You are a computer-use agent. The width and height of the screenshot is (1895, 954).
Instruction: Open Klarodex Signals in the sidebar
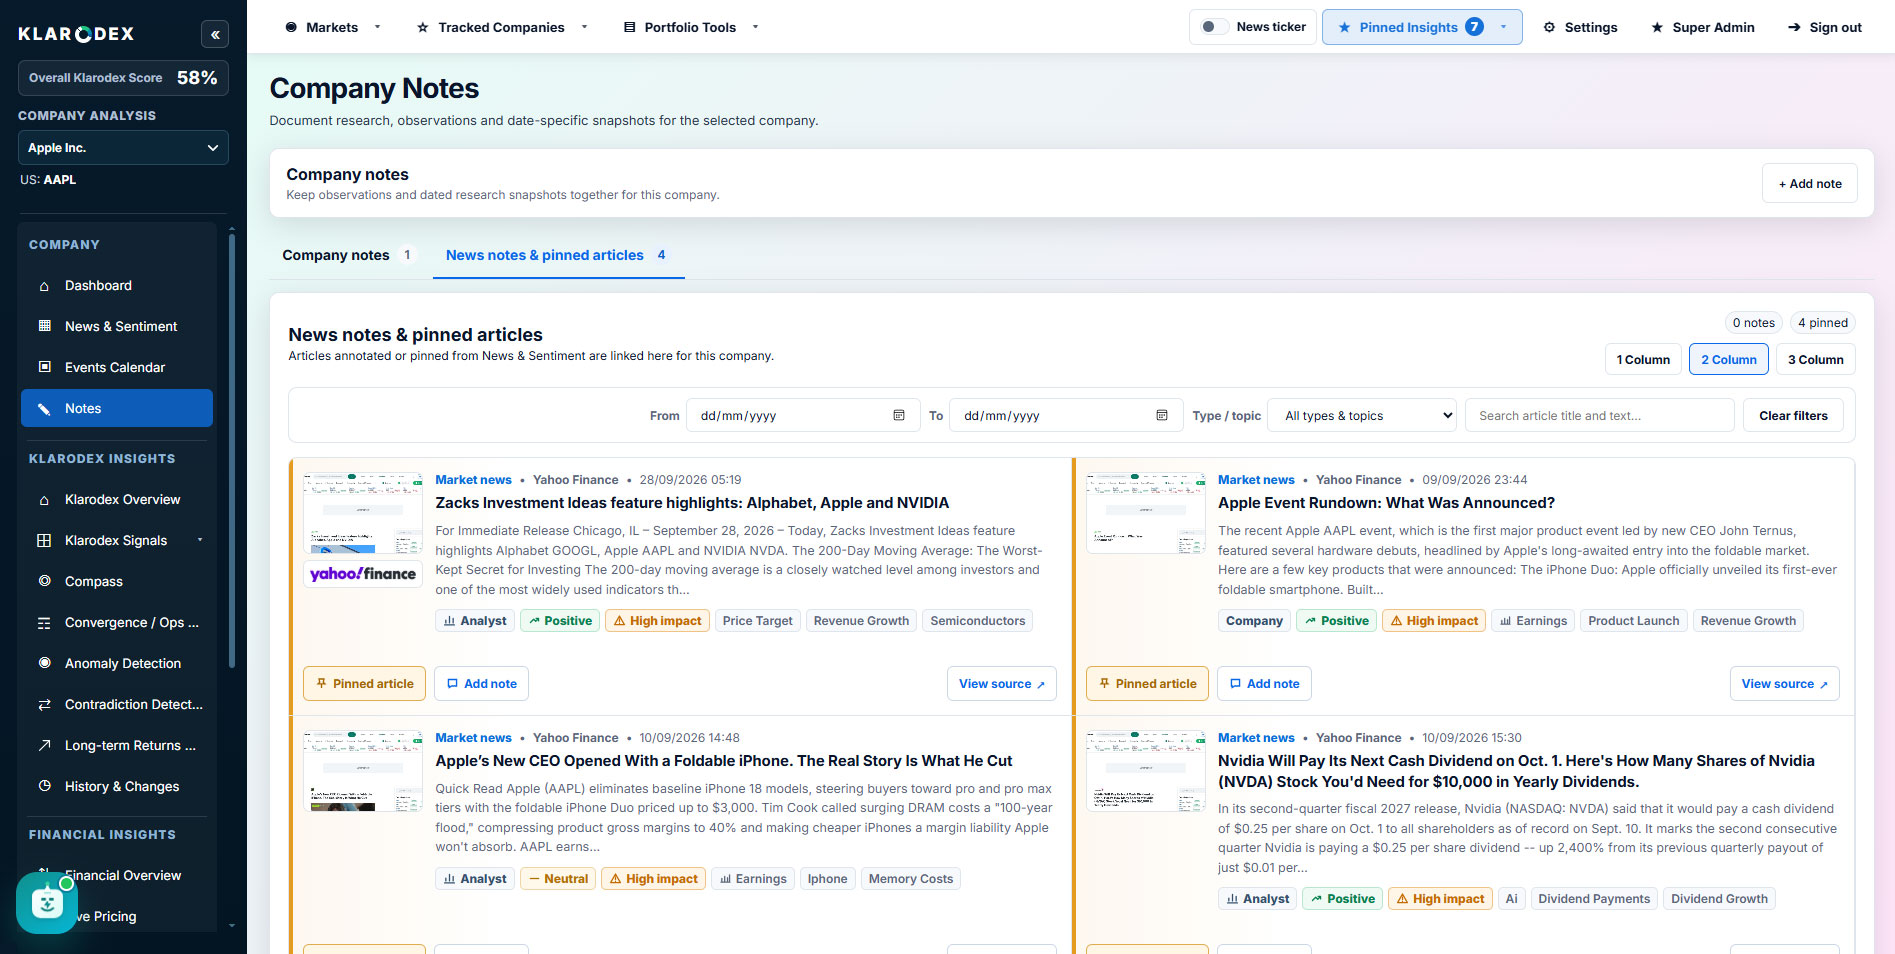click(x=117, y=540)
